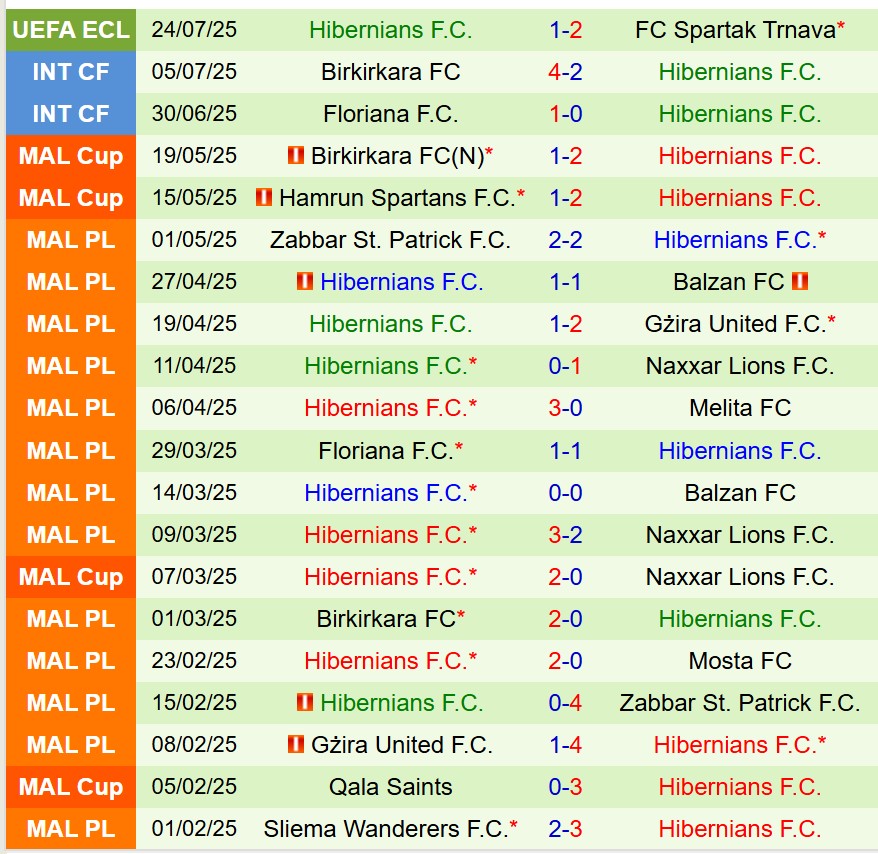Open the UEFA ECL competition label

(71, 30)
